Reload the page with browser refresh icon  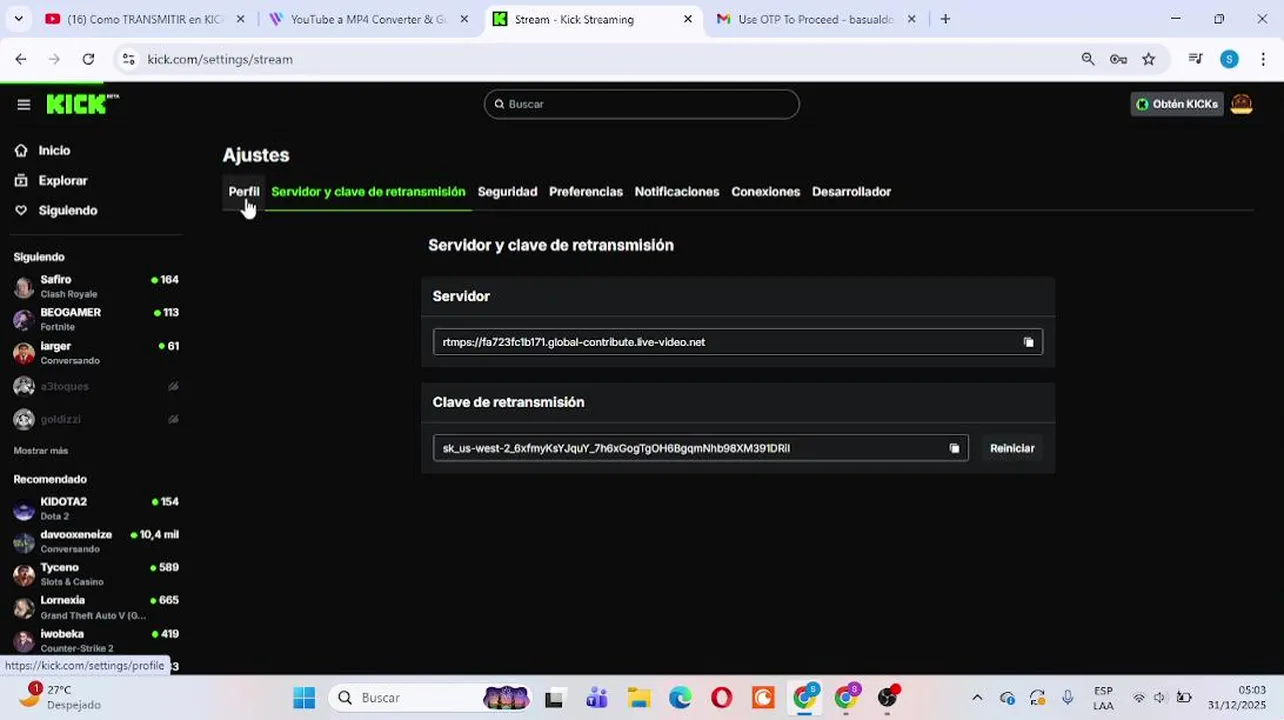click(88, 59)
